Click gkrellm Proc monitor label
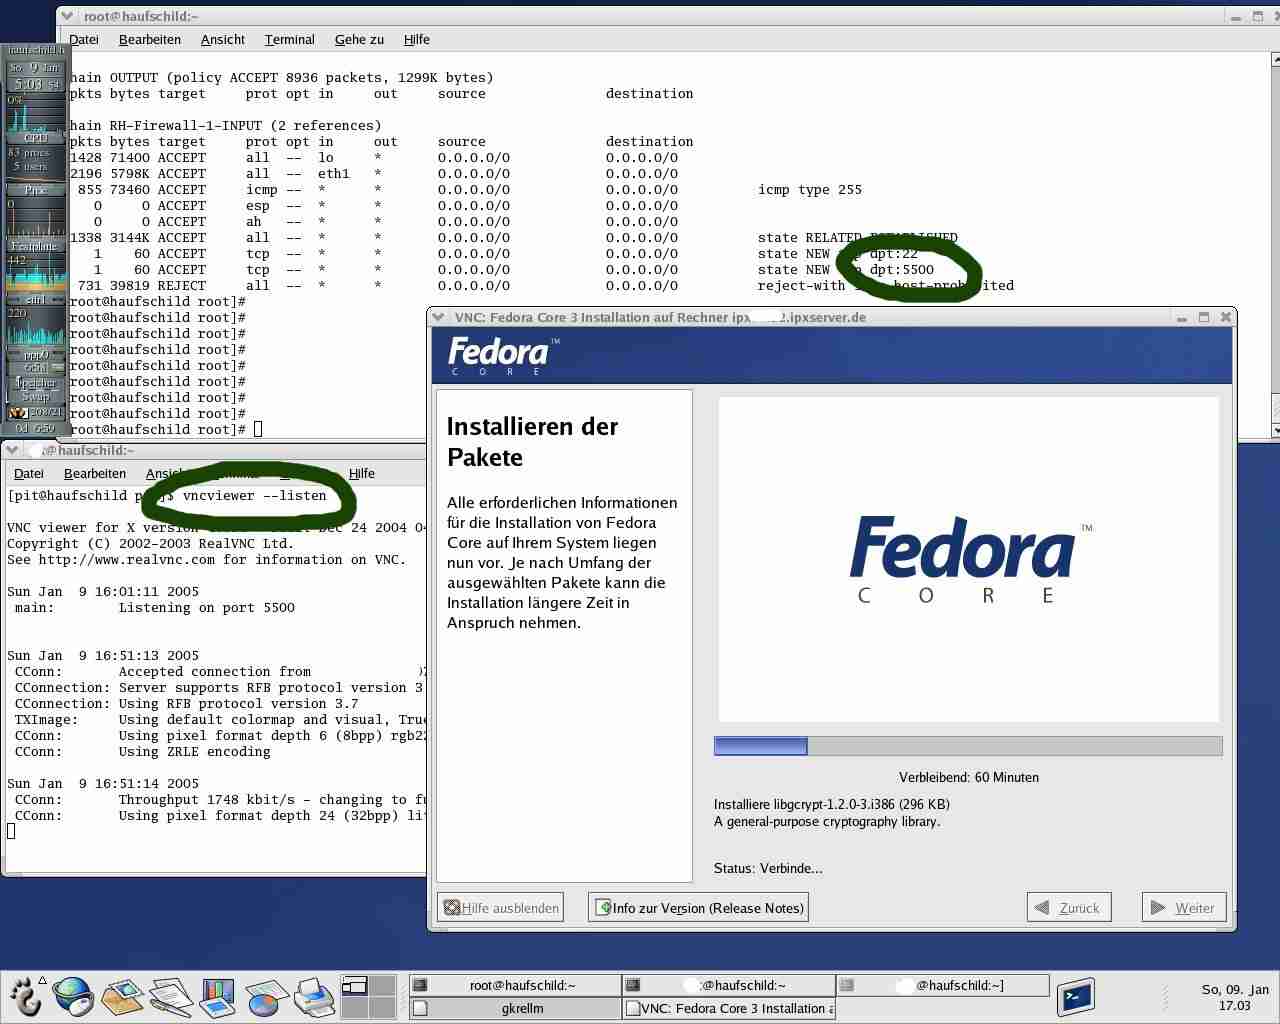 pos(36,189)
